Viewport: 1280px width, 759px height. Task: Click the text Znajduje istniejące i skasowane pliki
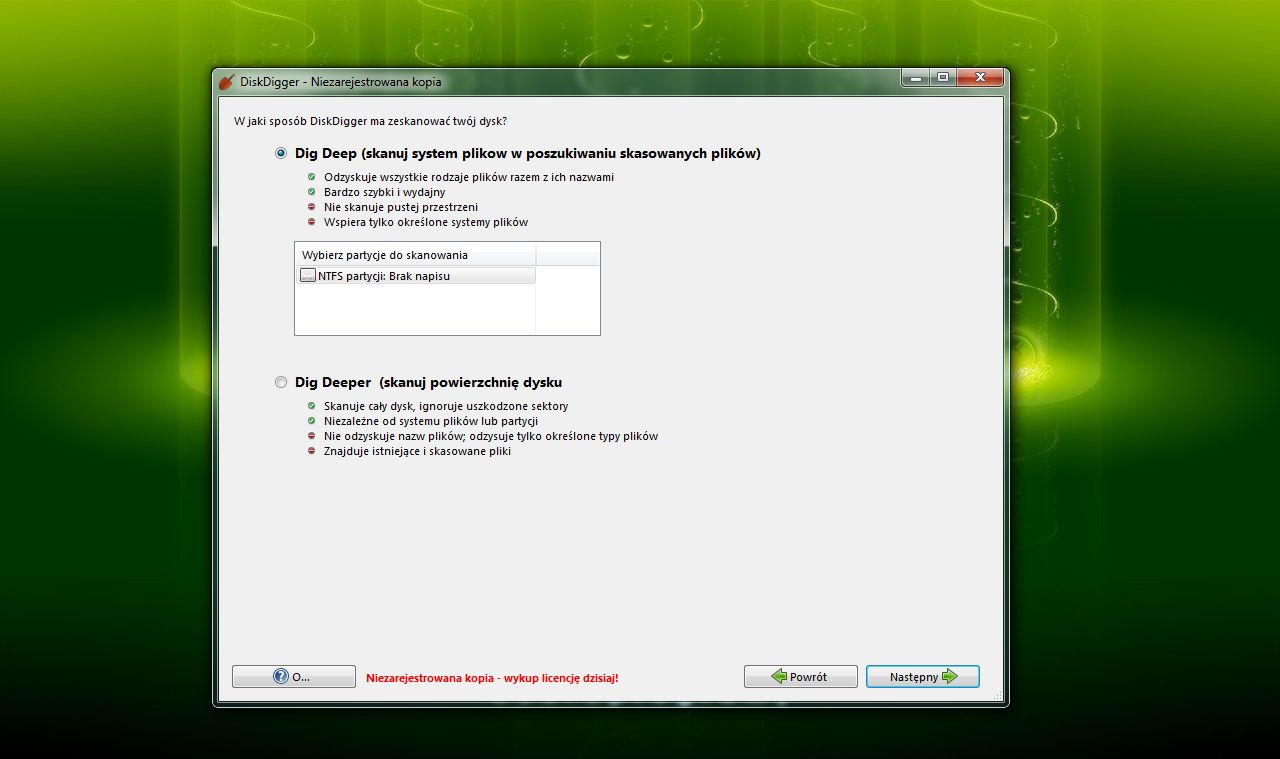417,451
